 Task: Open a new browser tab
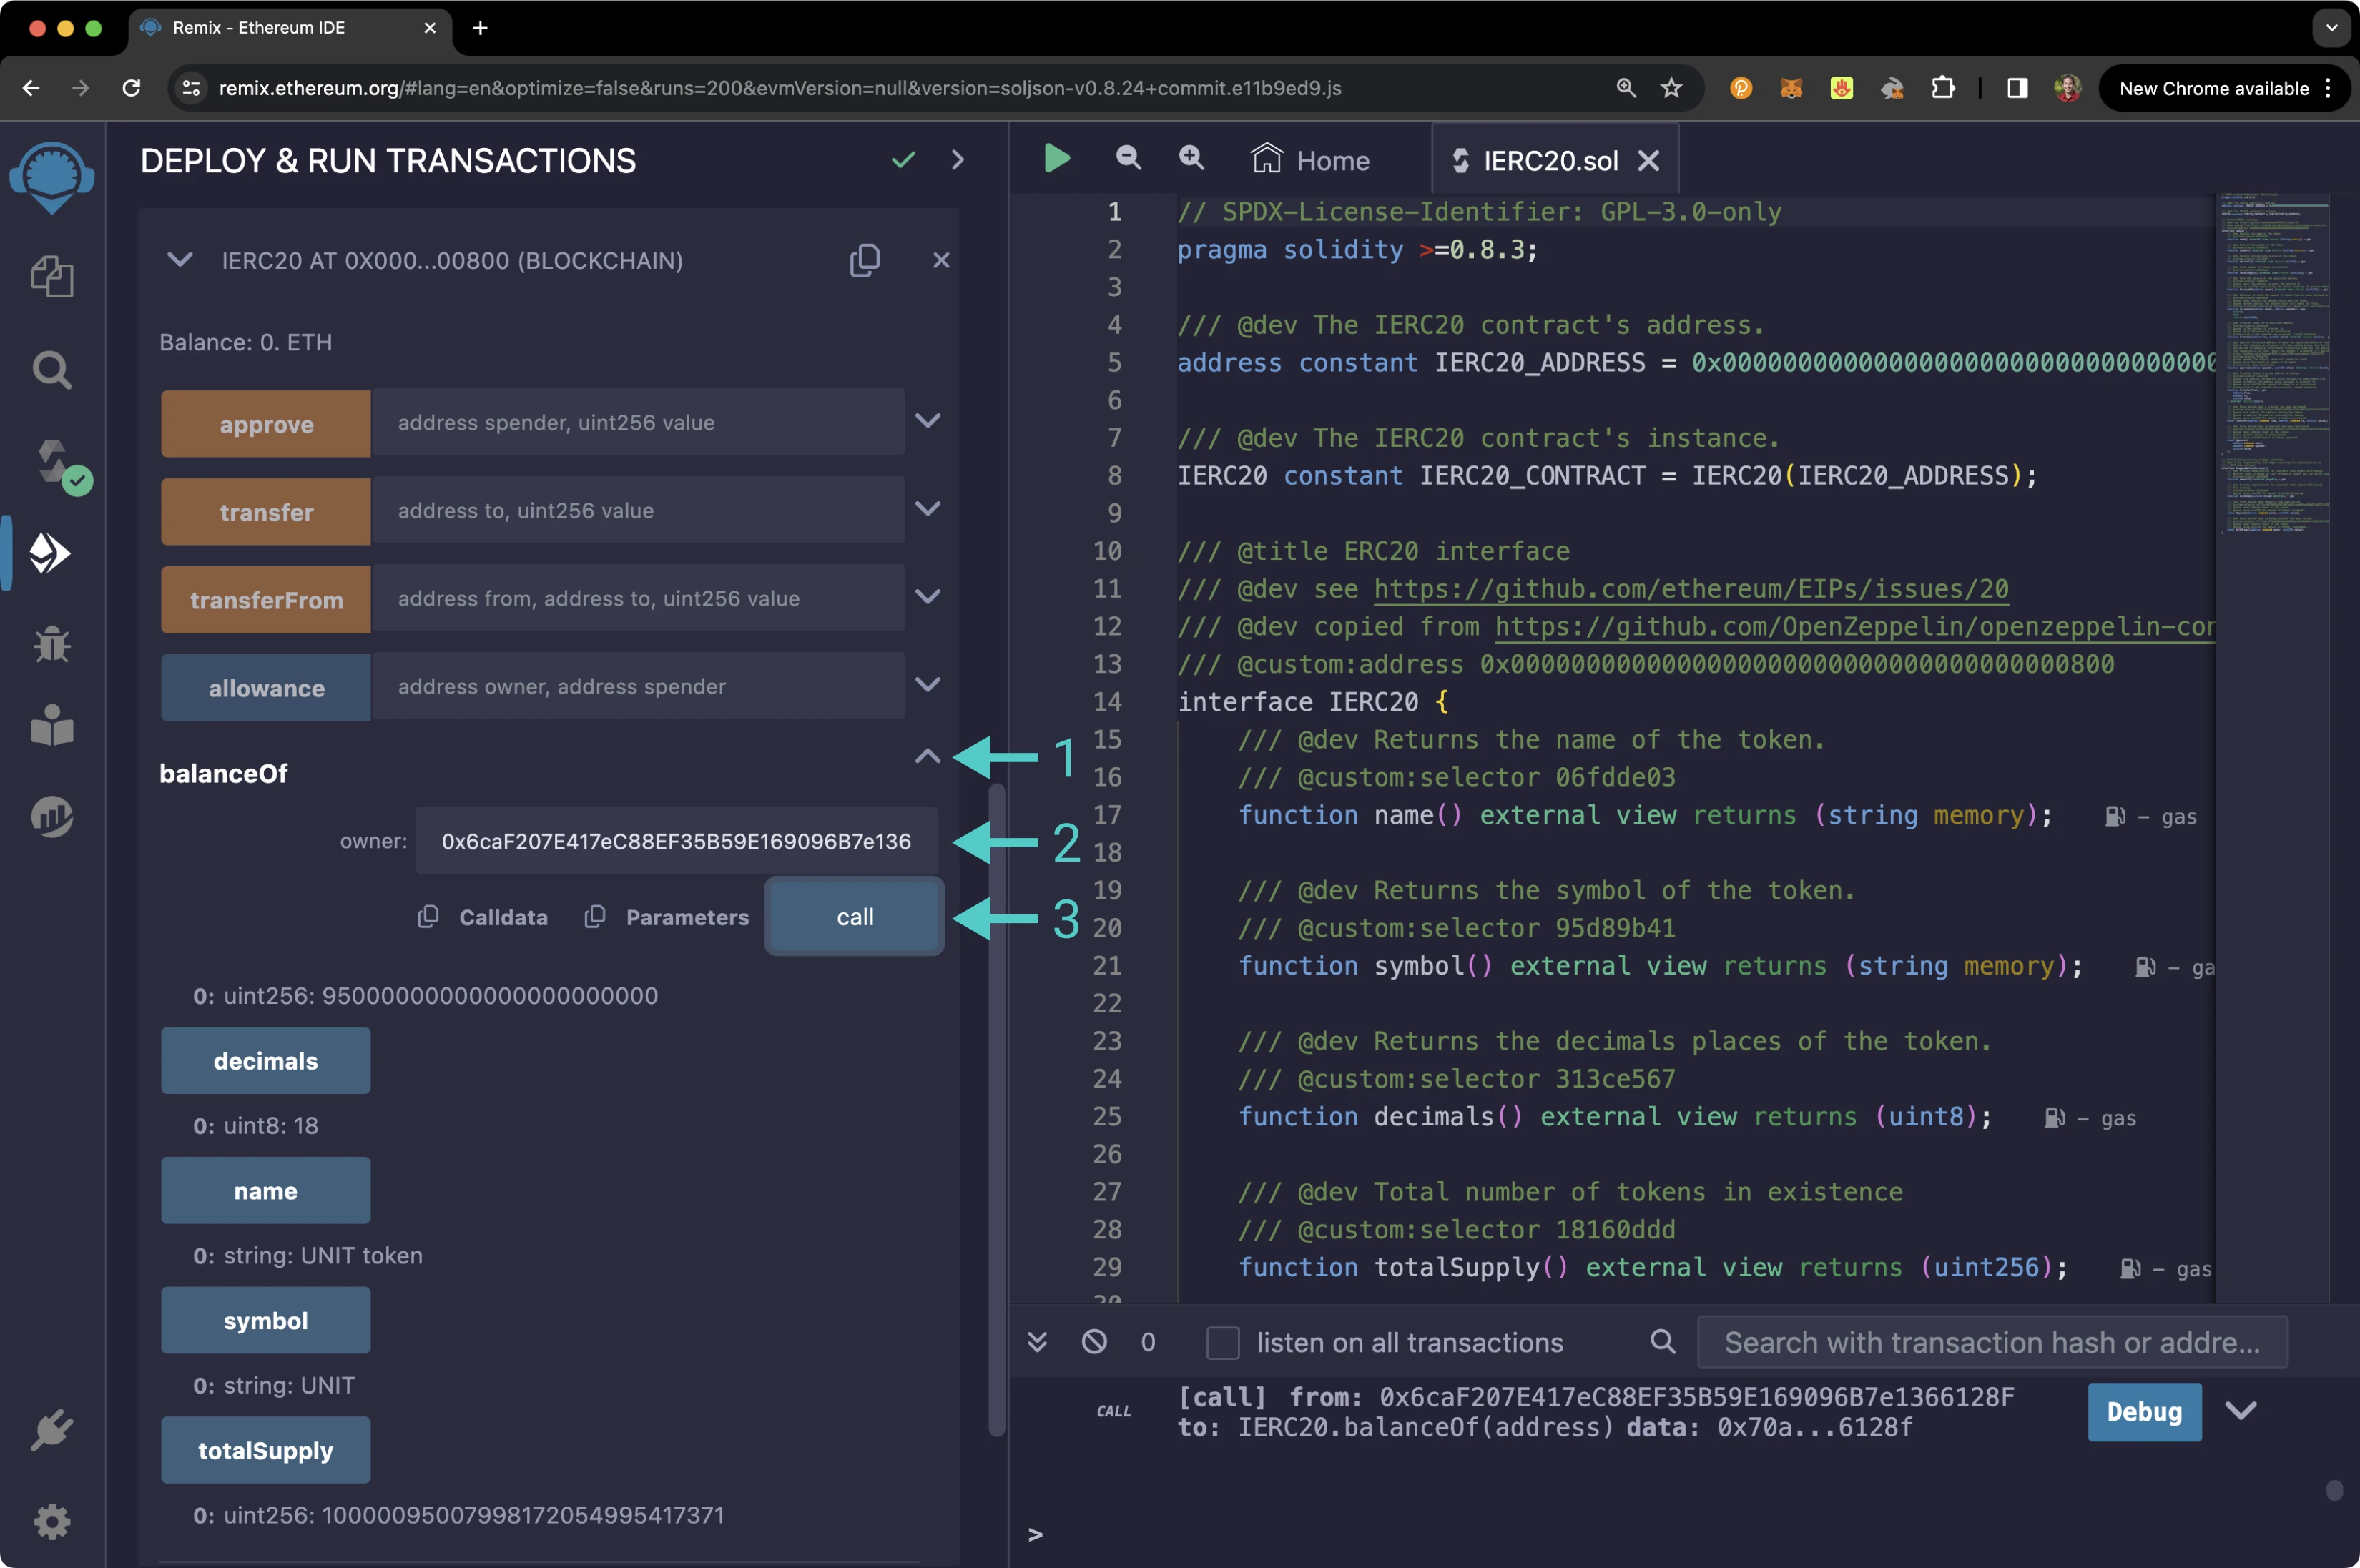tap(480, 28)
